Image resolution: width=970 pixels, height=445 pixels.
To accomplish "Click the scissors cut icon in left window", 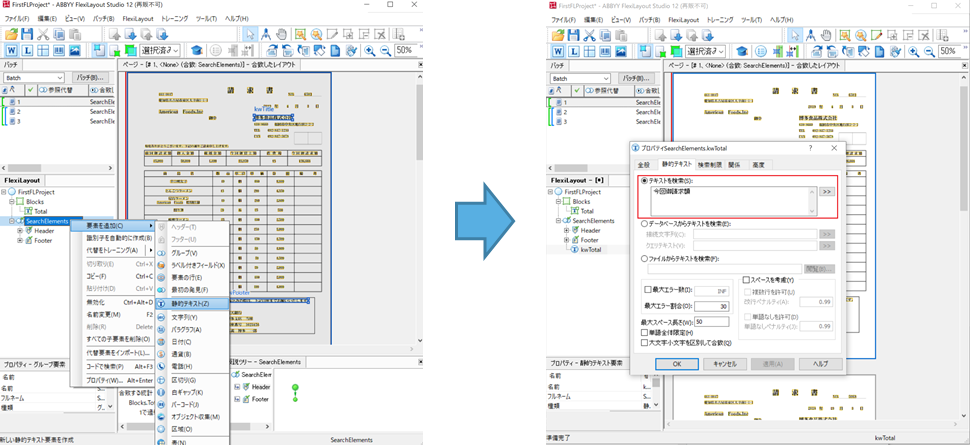I will click(x=45, y=35).
